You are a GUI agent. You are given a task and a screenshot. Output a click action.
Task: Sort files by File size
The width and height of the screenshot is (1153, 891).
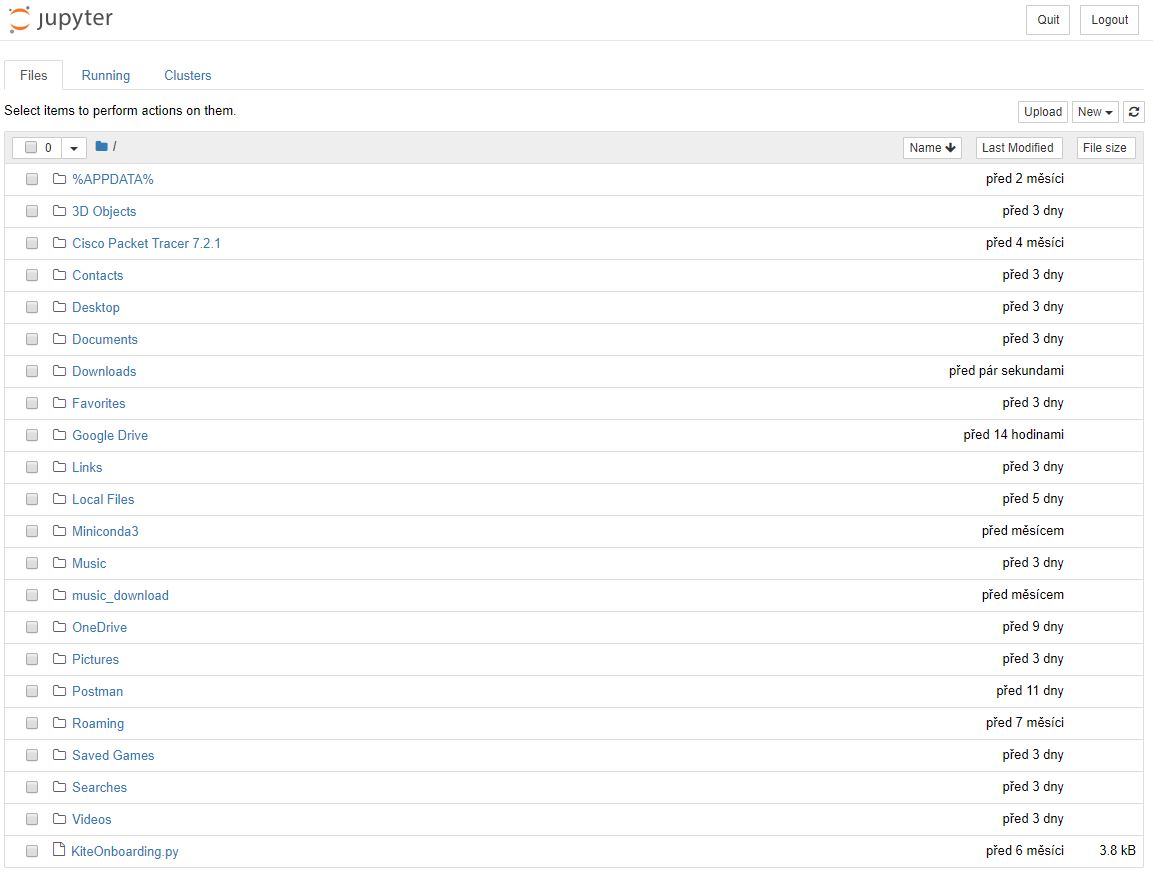pyautogui.click(x=1105, y=148)
